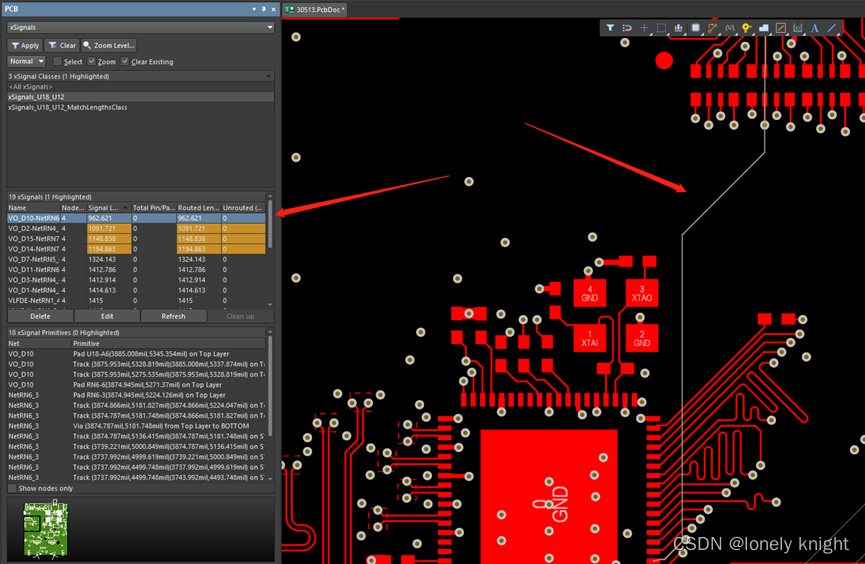Sort by the Name column header
The image size is (865, 564).
click(x=33, y=207)
